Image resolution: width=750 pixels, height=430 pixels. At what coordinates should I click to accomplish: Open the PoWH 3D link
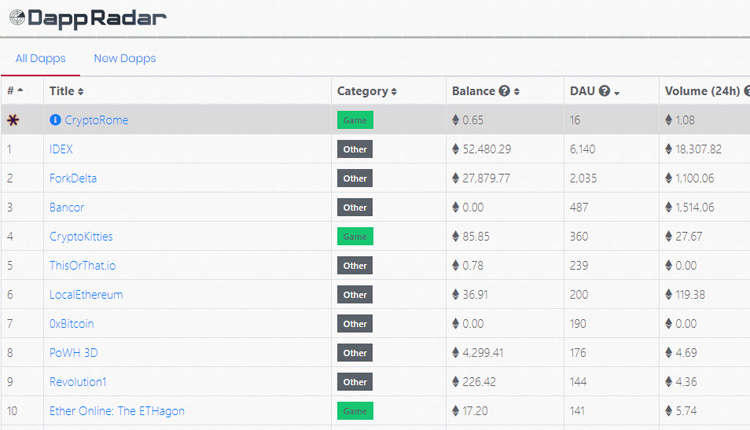pos(74,353)
